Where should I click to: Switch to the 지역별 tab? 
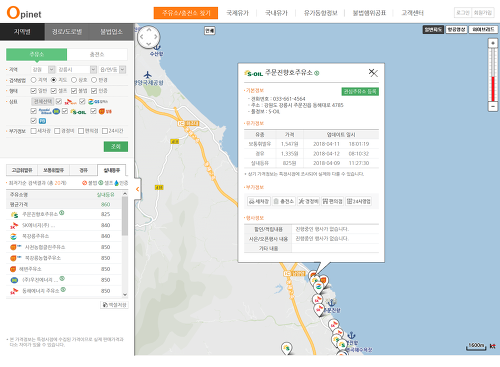click(x=22, y=32)
